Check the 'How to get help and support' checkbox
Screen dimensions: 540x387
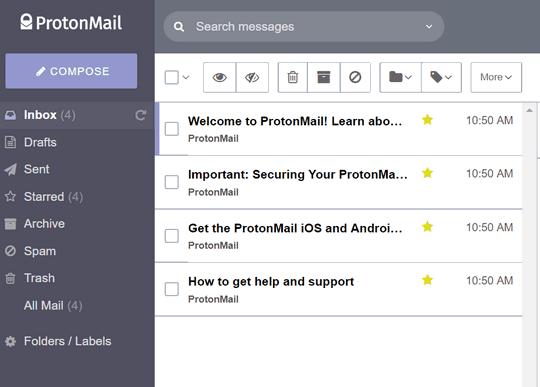172,289
